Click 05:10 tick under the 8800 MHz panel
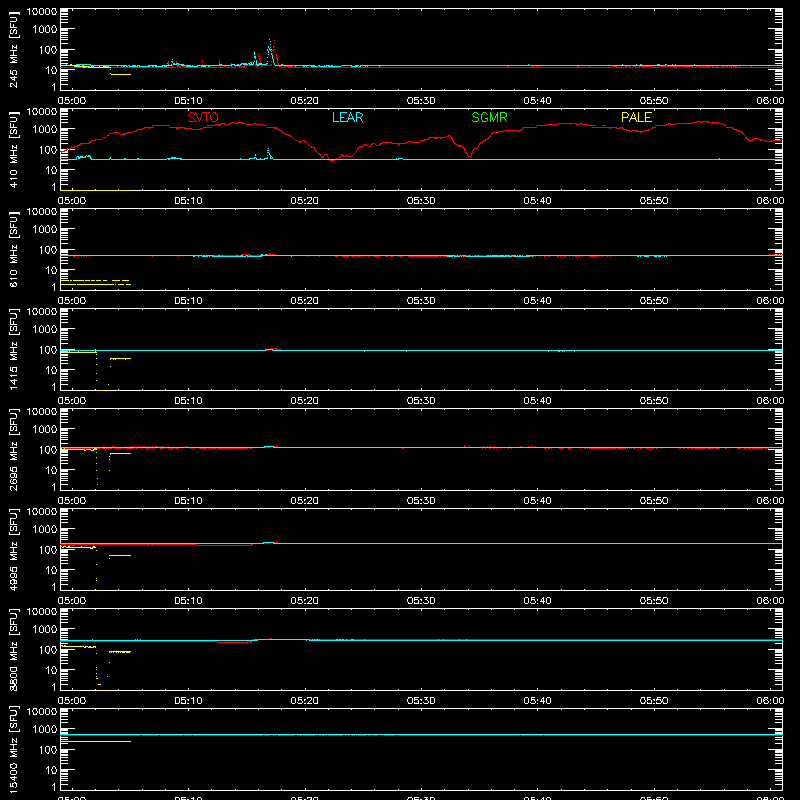Screen dimensions: 800x800 point(188,701)
